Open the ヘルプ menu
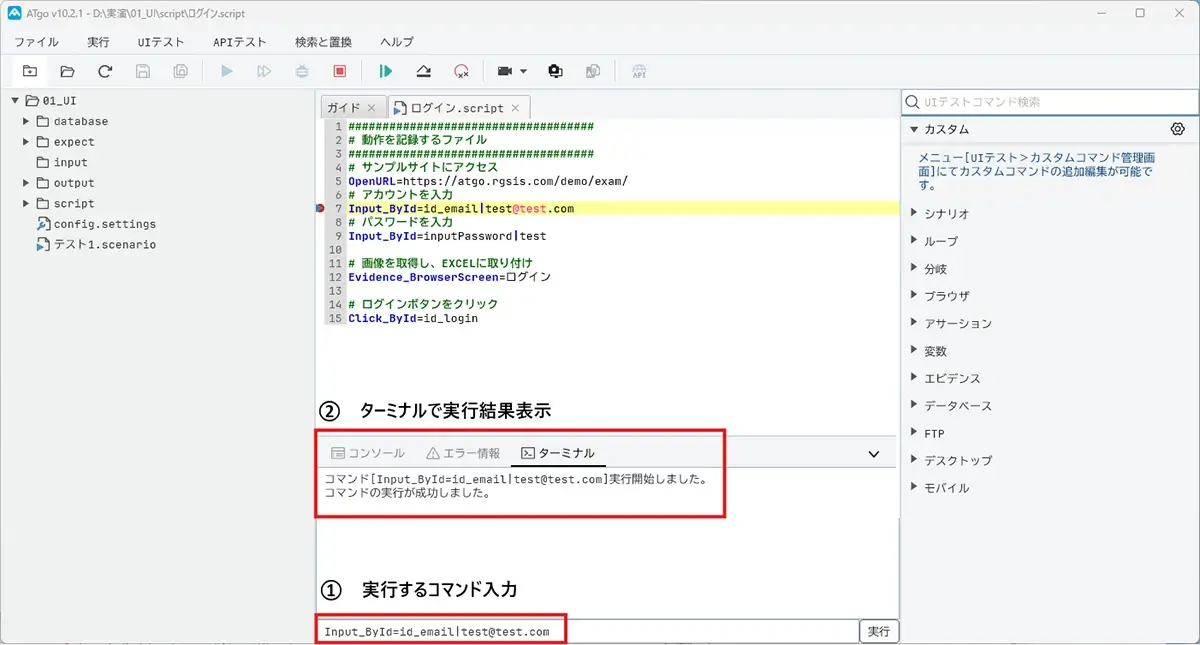1200x645 pixels. pyautogui.click(x=397, y=42)
